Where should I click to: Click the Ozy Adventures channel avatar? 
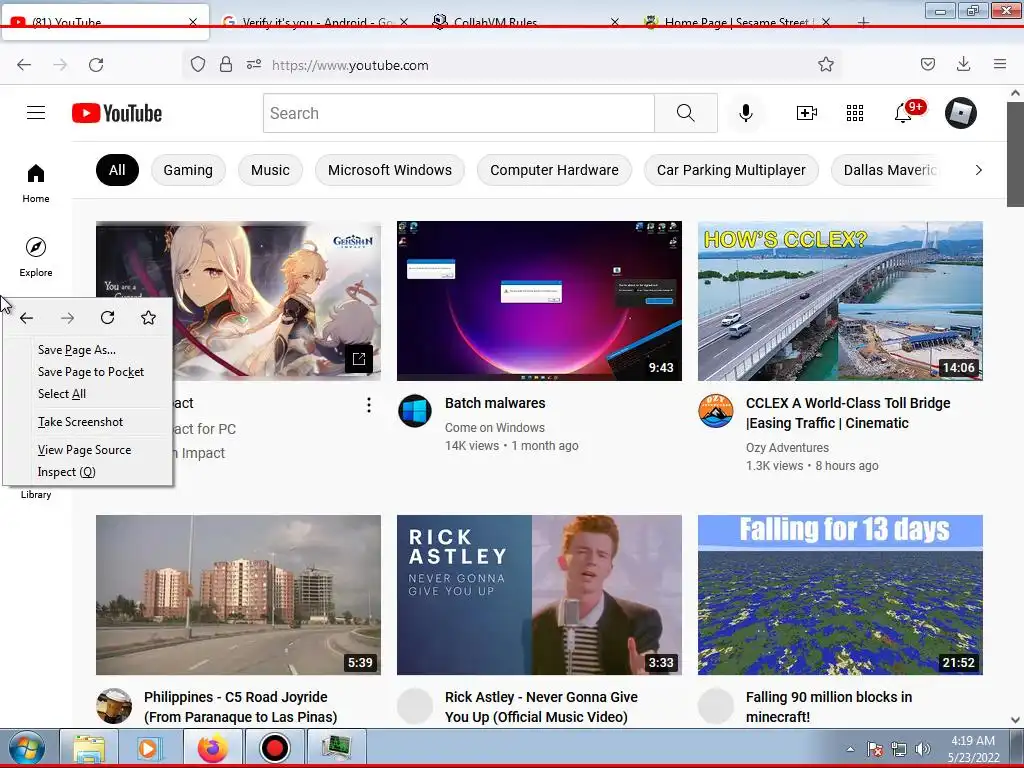point(716,411)
